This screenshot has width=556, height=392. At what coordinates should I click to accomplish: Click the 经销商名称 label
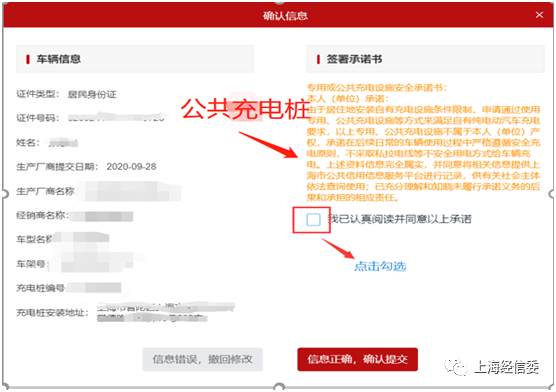[42, 215]
